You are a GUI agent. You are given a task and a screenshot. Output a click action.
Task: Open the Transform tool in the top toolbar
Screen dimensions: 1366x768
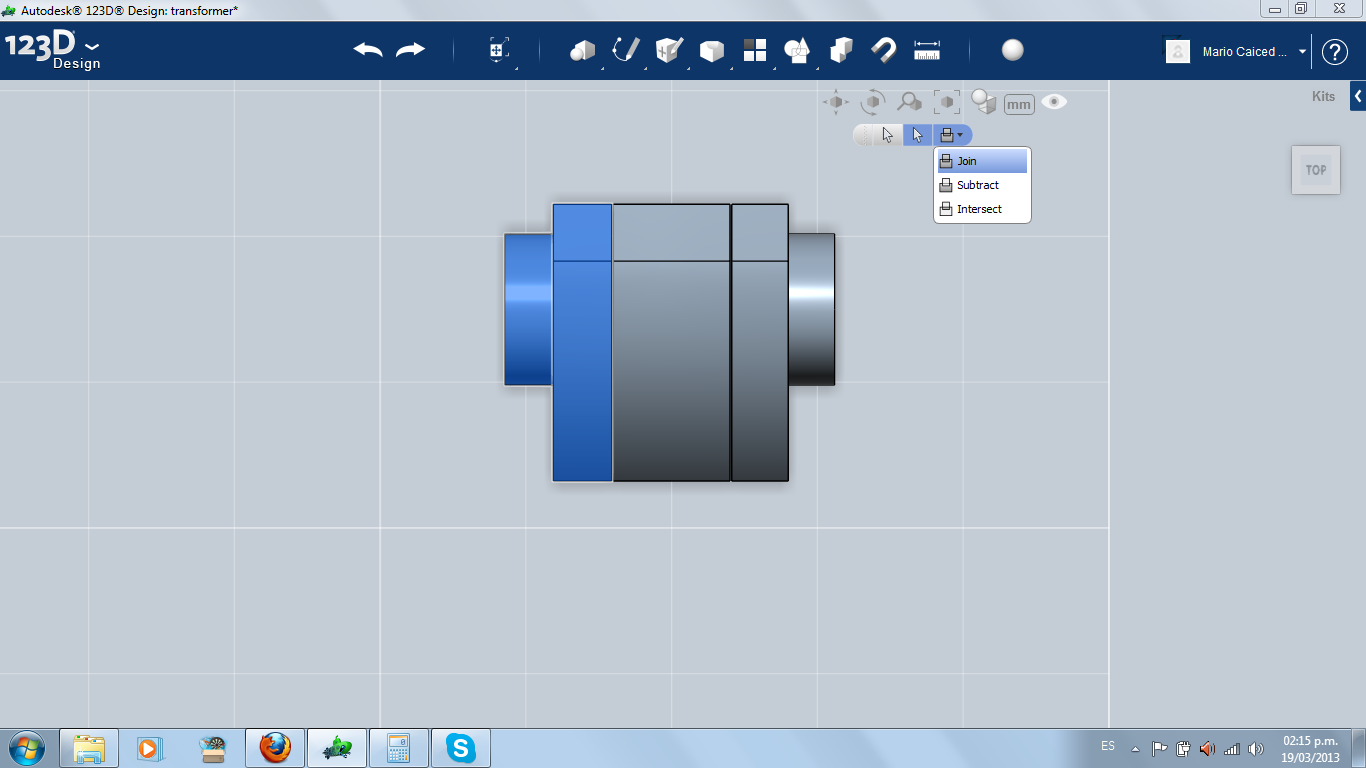[x=499, y=50]
